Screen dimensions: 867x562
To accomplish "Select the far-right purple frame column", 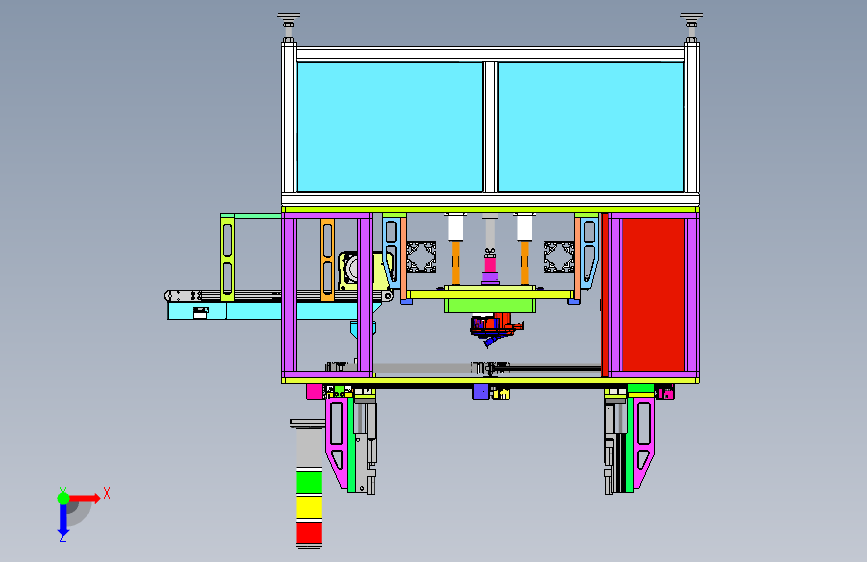I will pos(692,295).
